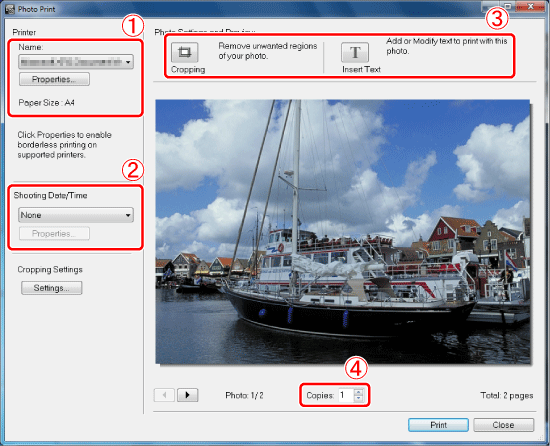This screenshot has width=550, height=446.
Task: Click the Copies number field
Action: point(346,395)
